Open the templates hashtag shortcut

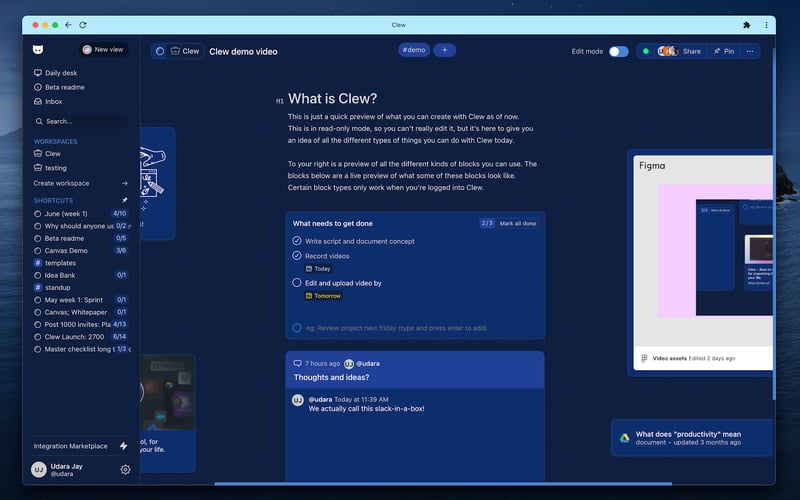click(55, 263)
